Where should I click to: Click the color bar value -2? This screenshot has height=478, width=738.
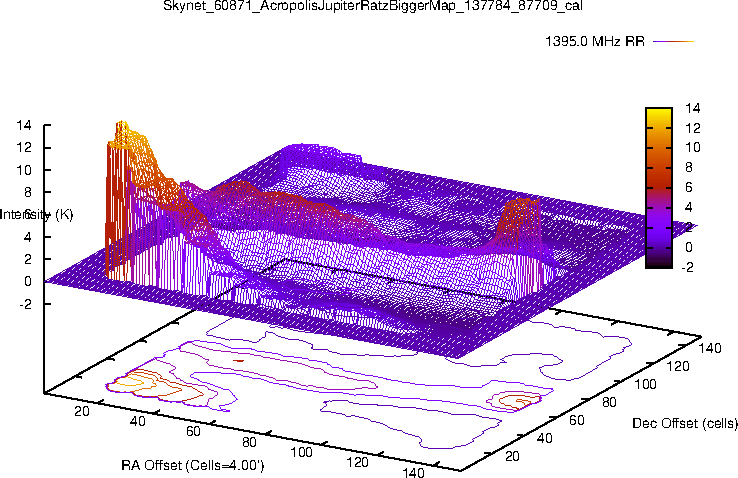687,267
